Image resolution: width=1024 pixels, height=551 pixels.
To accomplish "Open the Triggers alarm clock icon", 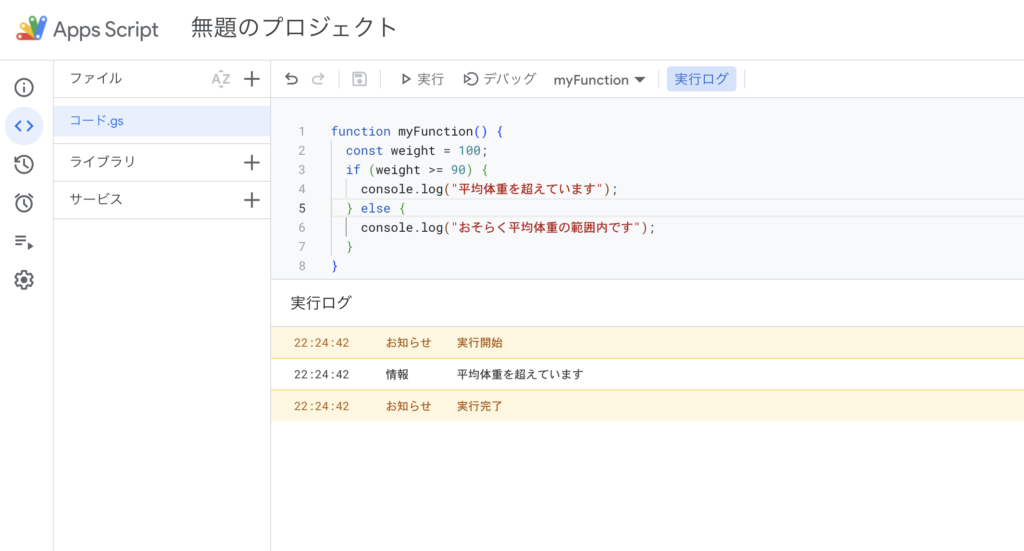I will click(24, 203).
